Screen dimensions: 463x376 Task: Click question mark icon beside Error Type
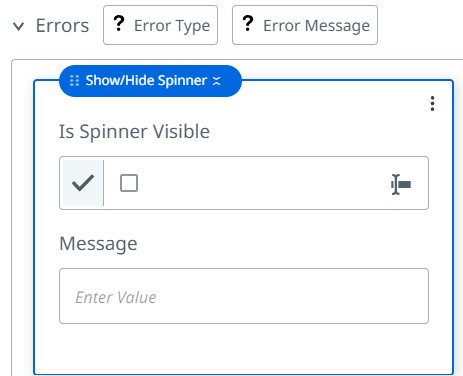pyautogui.click(x=119, y=24)
